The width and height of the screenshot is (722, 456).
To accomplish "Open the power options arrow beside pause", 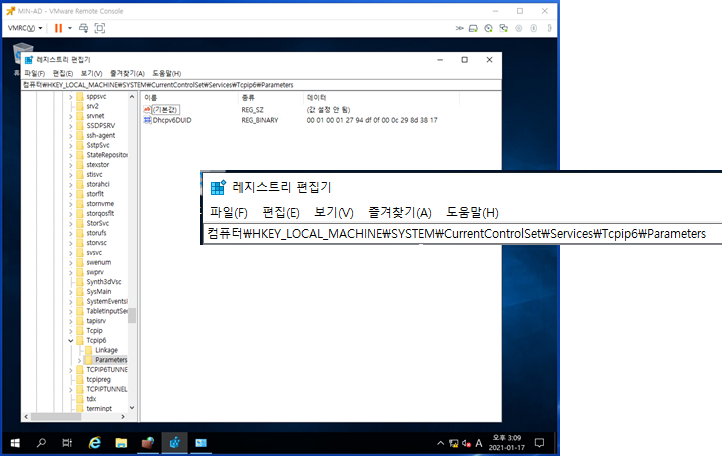I will 70,28.
